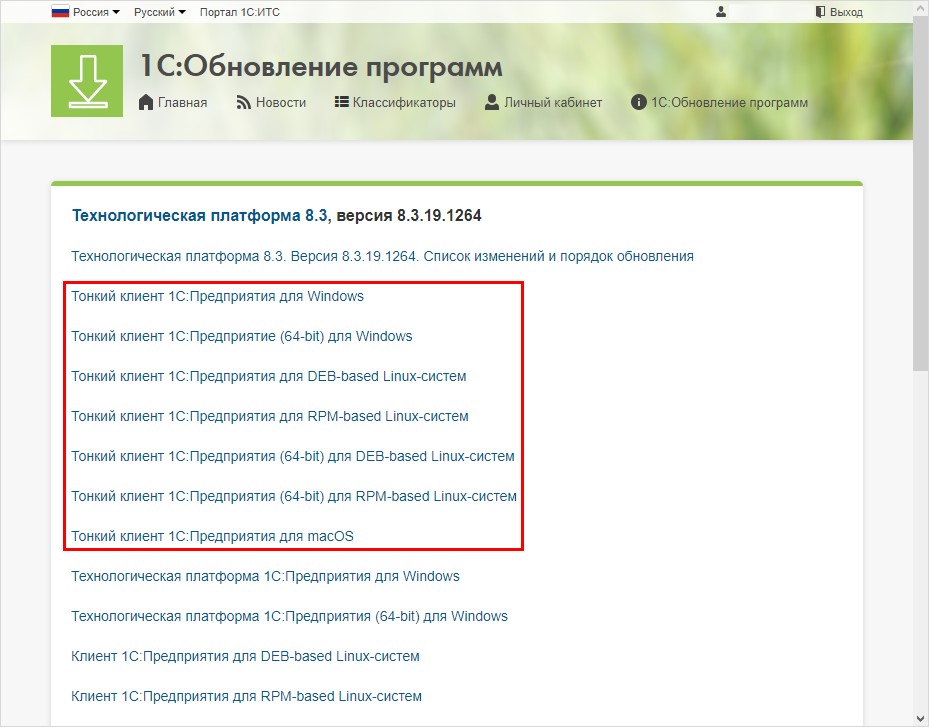Screen dimensions: 929x727
Task: Click the user profile icon in the top bar
Action: [720, 12]
